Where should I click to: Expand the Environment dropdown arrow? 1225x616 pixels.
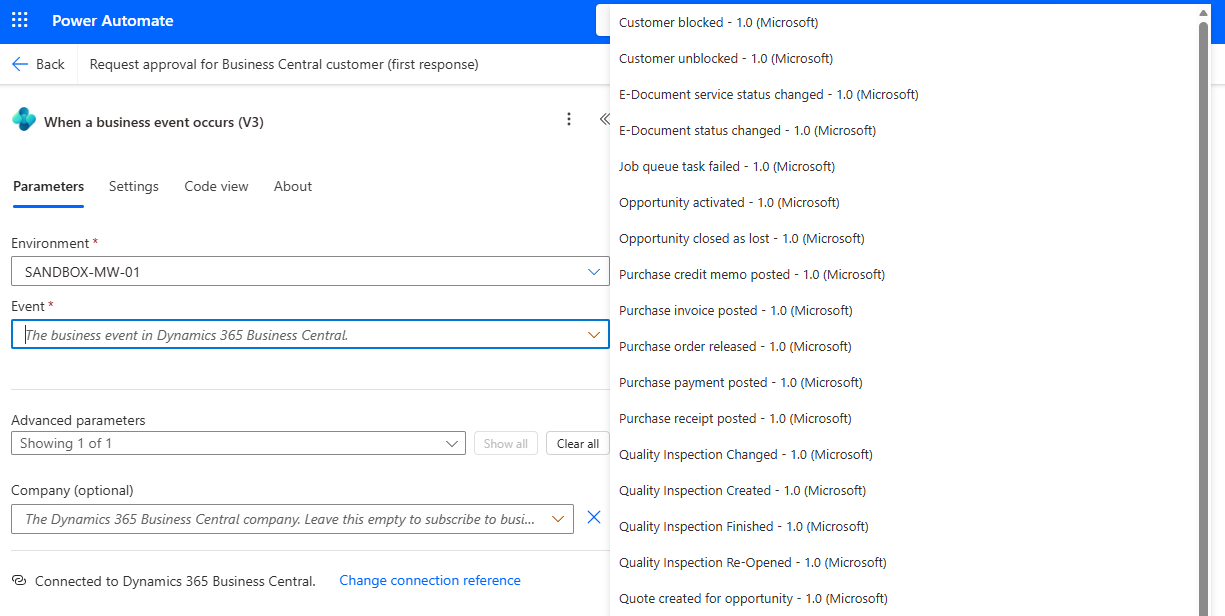pyautogui.click(x=594, y=271)
